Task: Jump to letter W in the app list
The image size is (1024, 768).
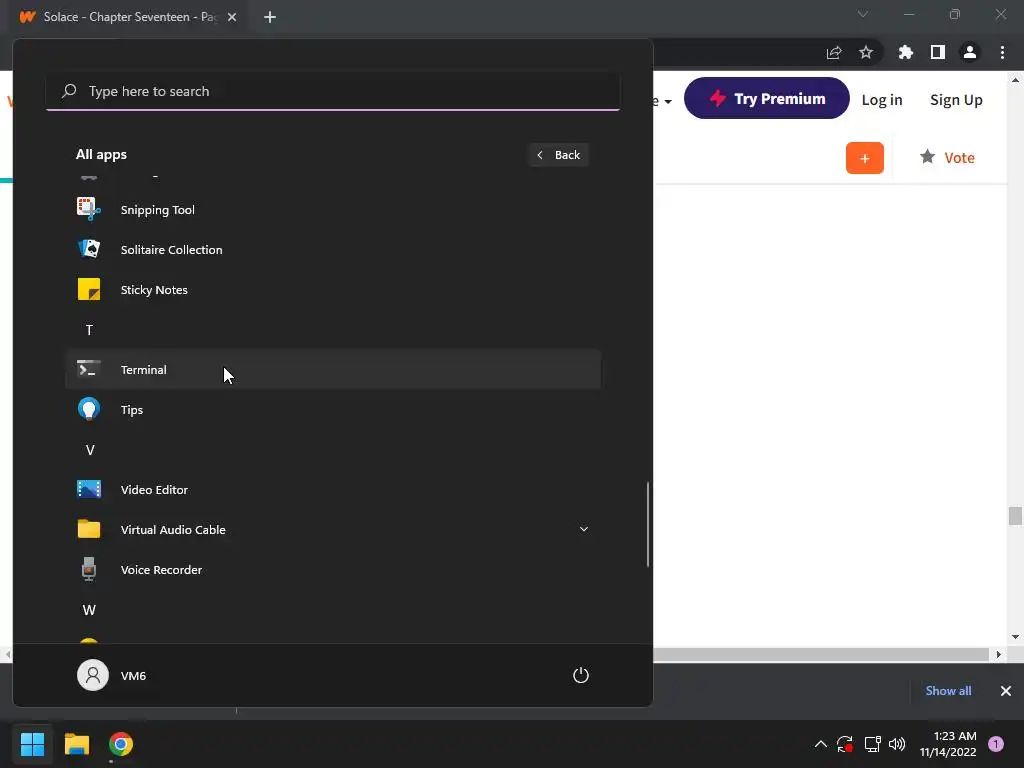Action: click(x=89, y=610)
